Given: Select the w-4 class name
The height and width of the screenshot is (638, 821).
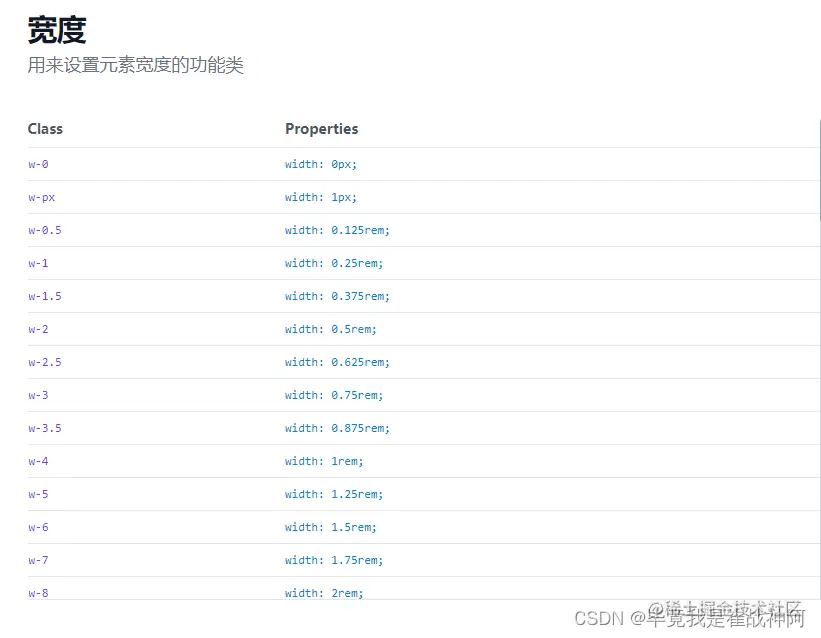Looking at the screenshot, I should 38,461.
